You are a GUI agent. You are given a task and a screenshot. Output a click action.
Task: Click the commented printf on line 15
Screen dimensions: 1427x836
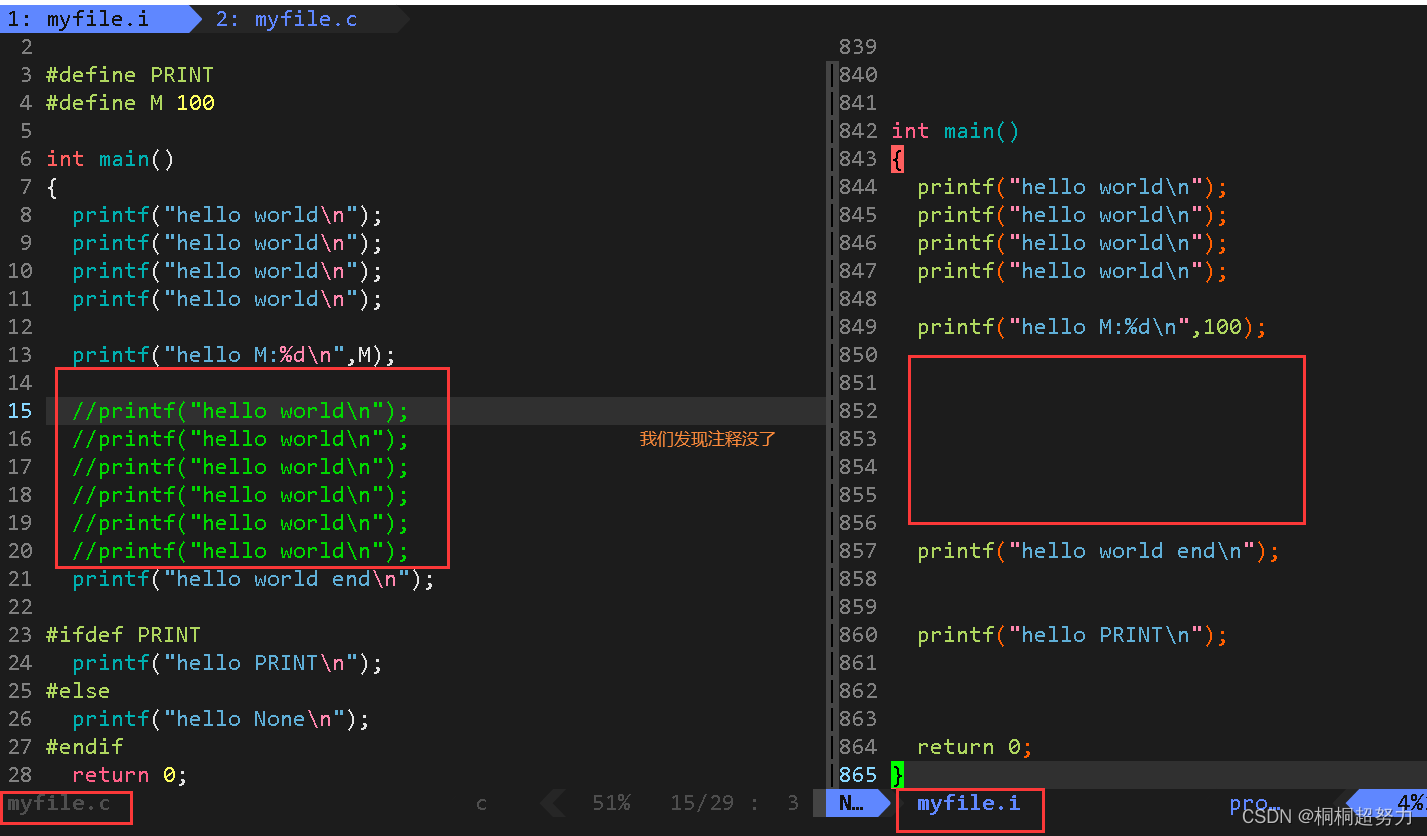[x=240, y=411]
